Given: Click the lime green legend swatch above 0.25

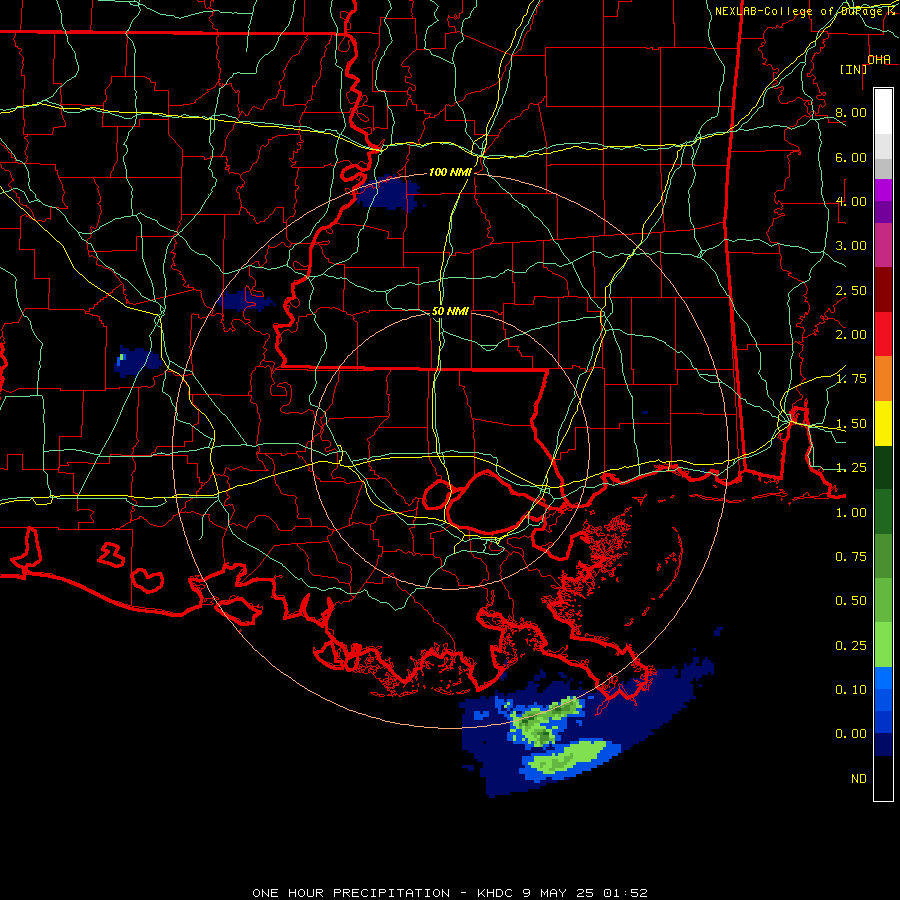Looking at the screenshot, I should point(883,645).
